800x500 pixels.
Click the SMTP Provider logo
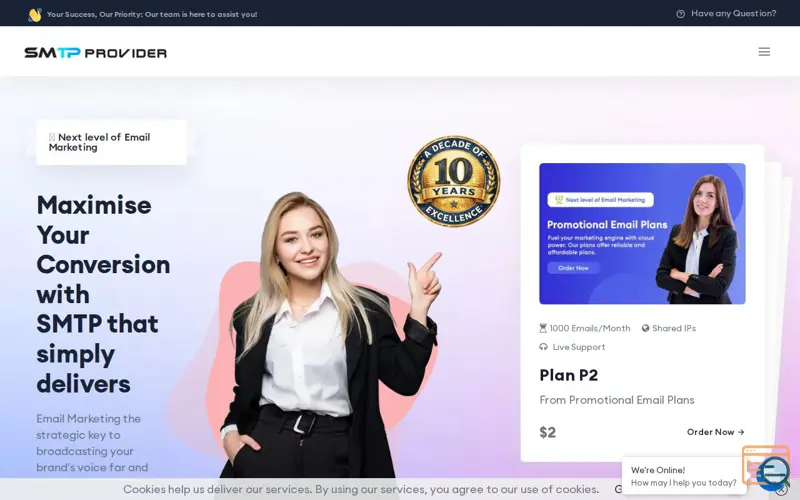(95, 53)
